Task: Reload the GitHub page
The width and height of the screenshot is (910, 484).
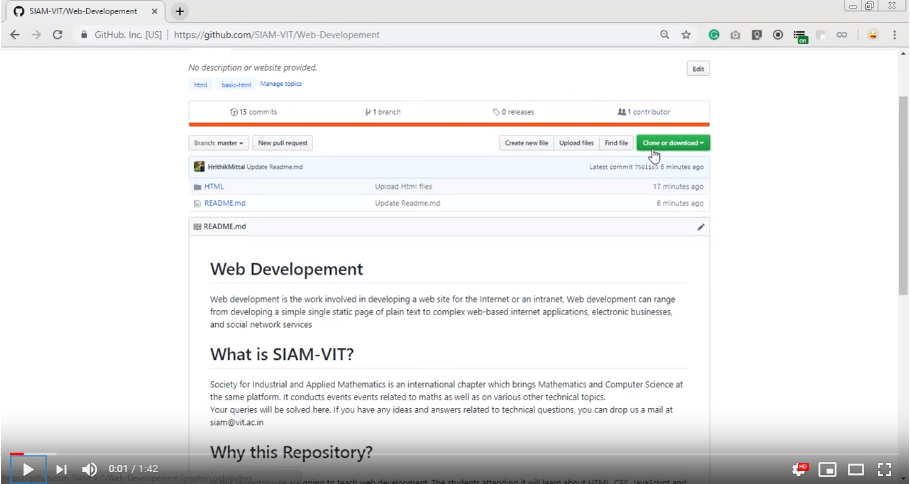Action: tap(57, 35)
